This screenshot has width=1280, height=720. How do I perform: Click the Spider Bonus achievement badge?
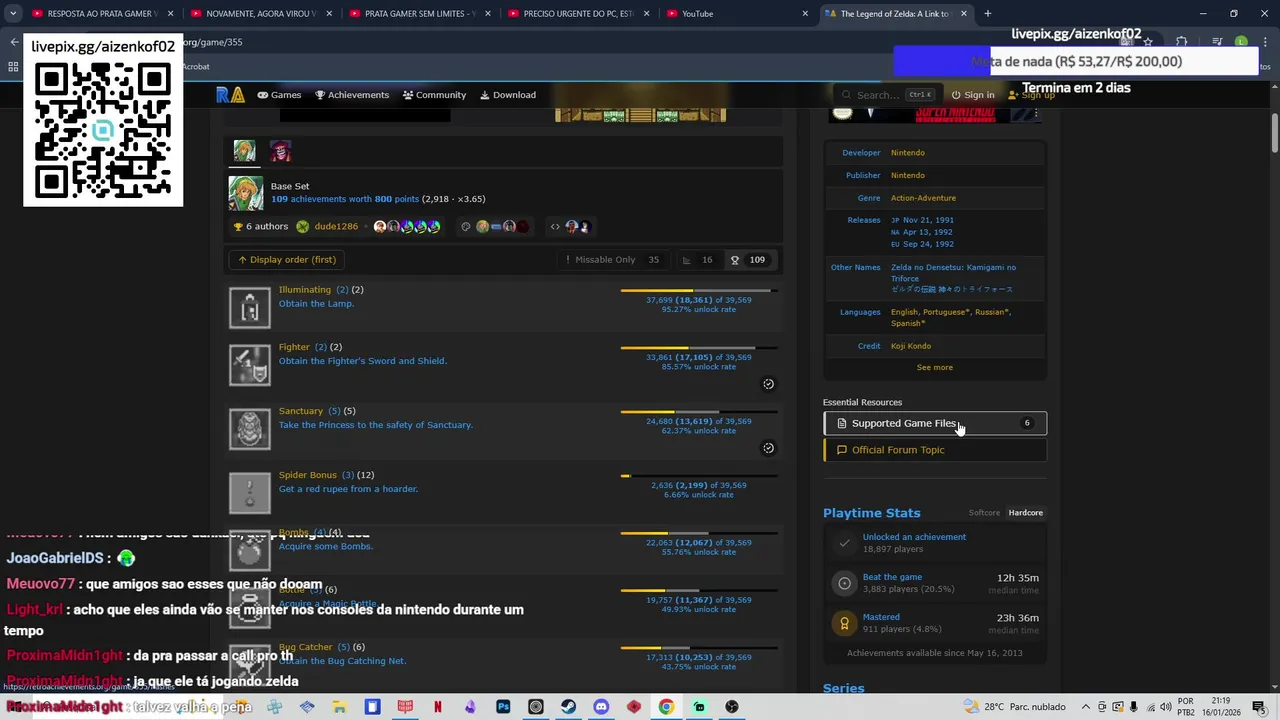(x=249, y=494)
